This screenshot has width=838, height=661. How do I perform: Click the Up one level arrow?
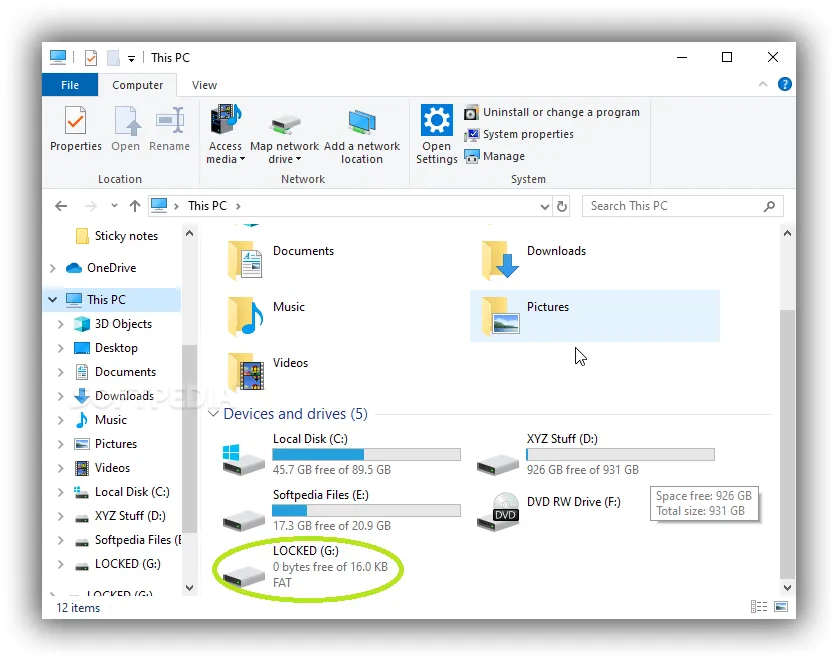tap(135, 206)
